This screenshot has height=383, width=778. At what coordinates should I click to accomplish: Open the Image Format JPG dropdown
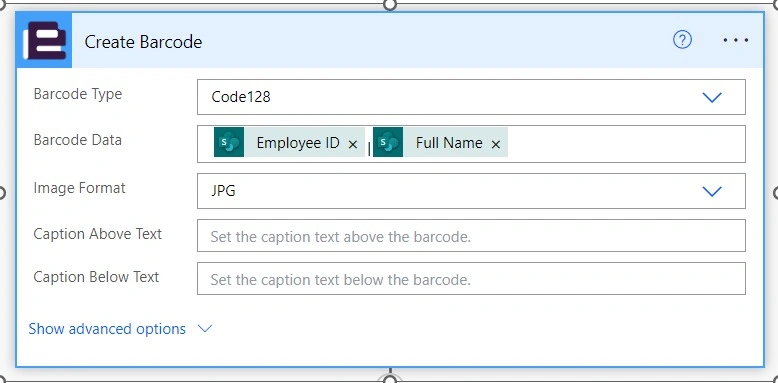click(471, 191)
